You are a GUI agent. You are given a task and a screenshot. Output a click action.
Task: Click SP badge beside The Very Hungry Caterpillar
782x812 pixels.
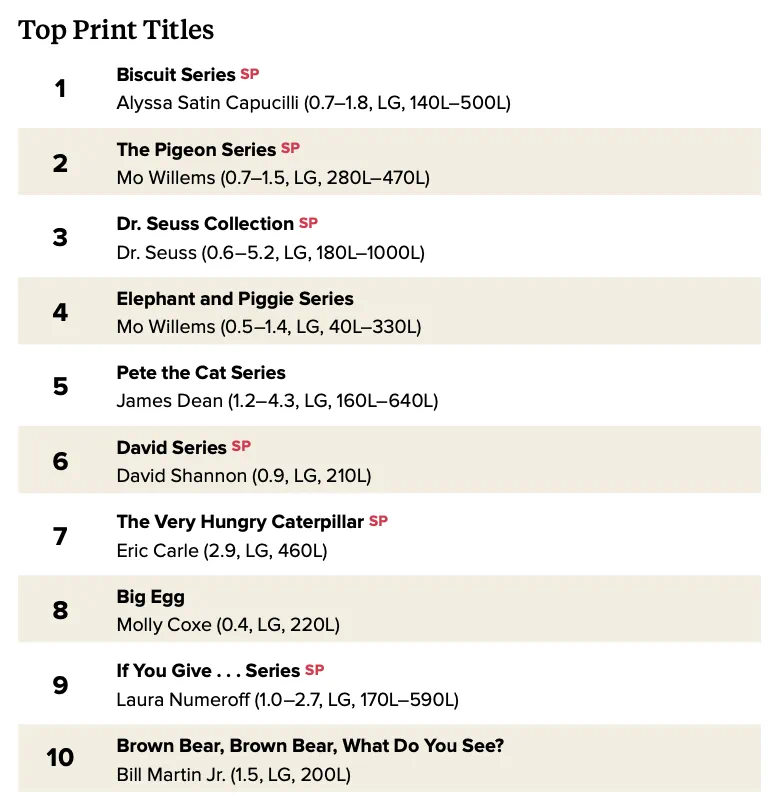(378, 521)
